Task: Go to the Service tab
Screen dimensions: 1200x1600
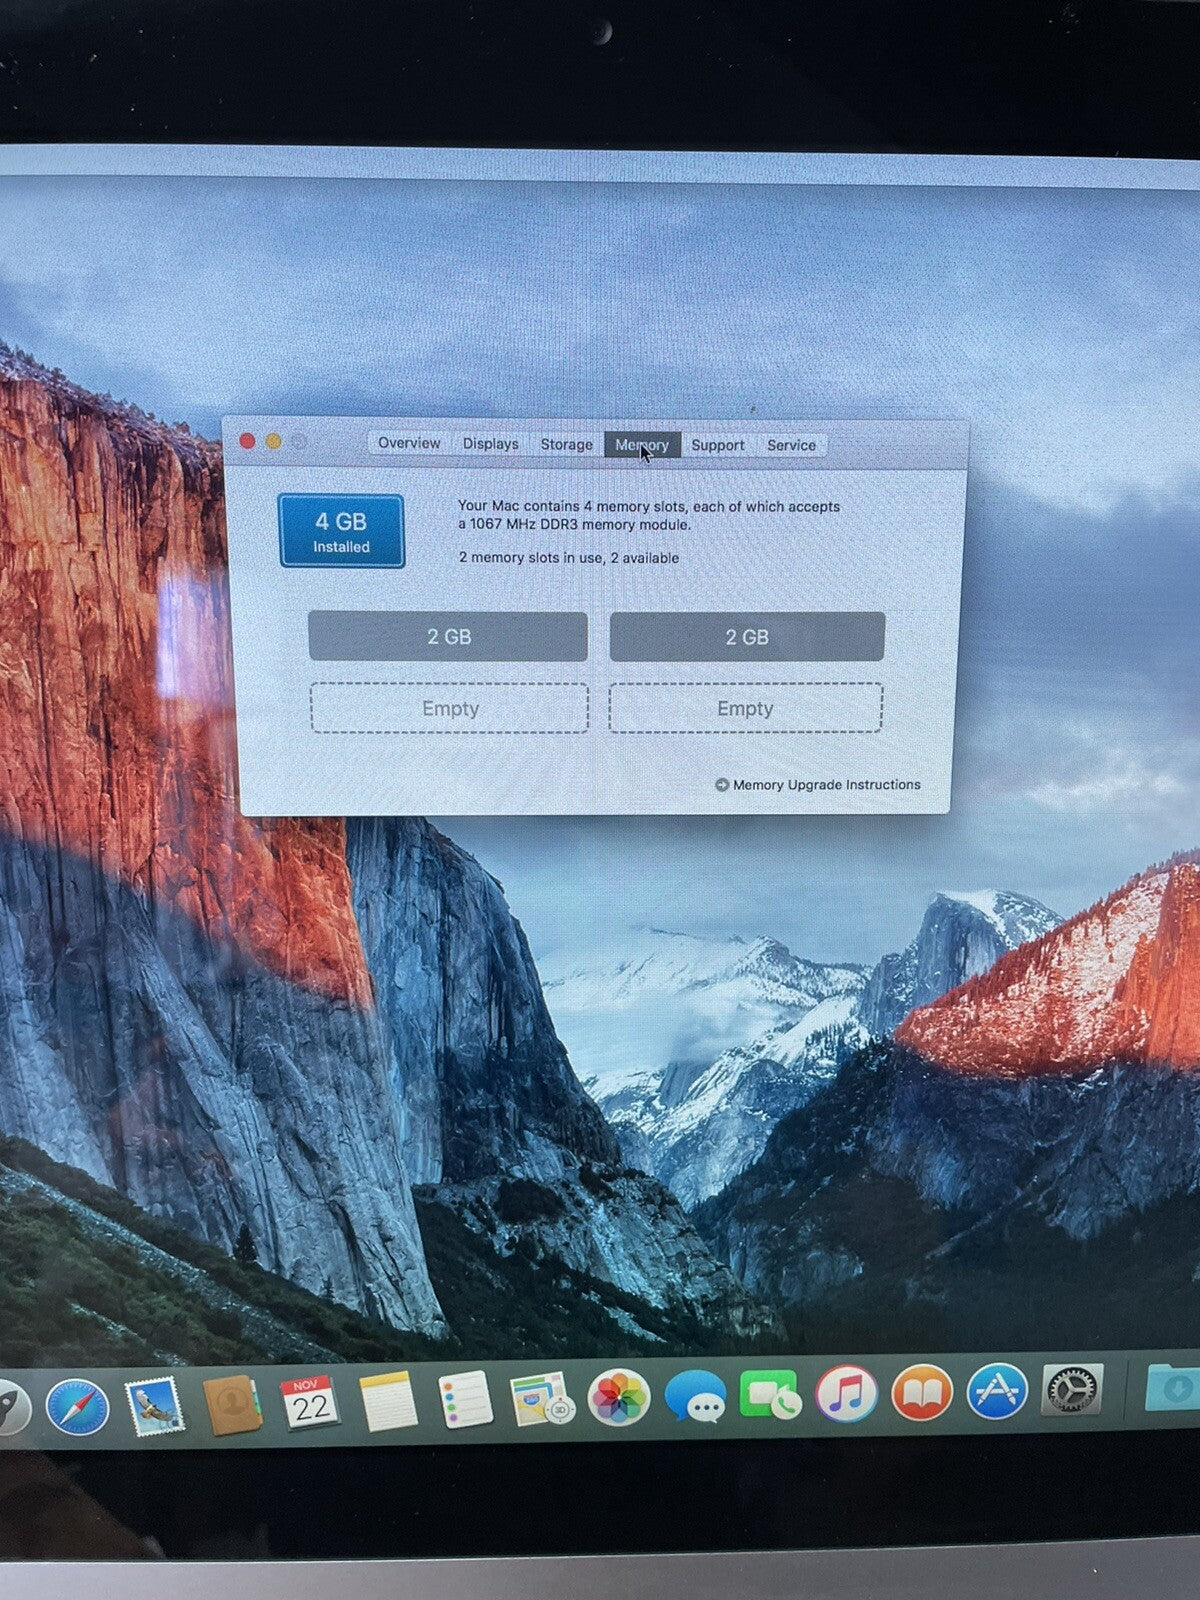Action: coord(791,445)
